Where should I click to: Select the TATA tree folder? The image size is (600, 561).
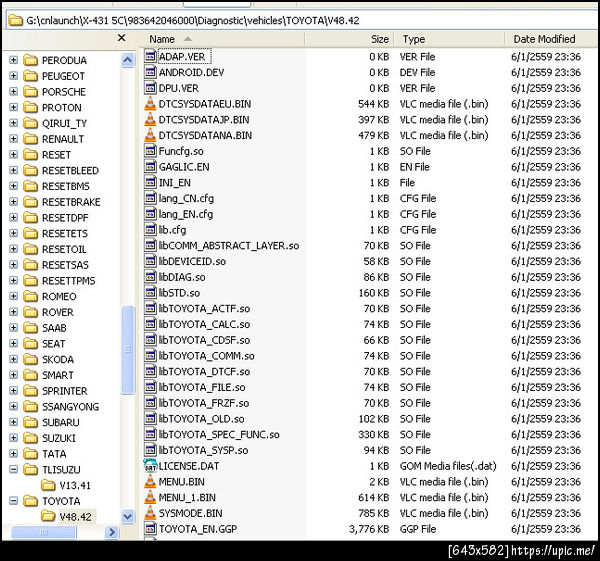(x=54, y=454)
